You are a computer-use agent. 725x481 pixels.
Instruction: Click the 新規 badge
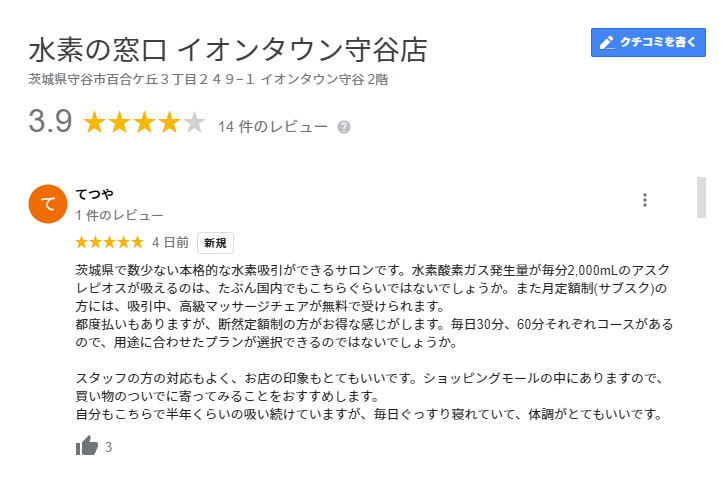click(x=215, y=243)
